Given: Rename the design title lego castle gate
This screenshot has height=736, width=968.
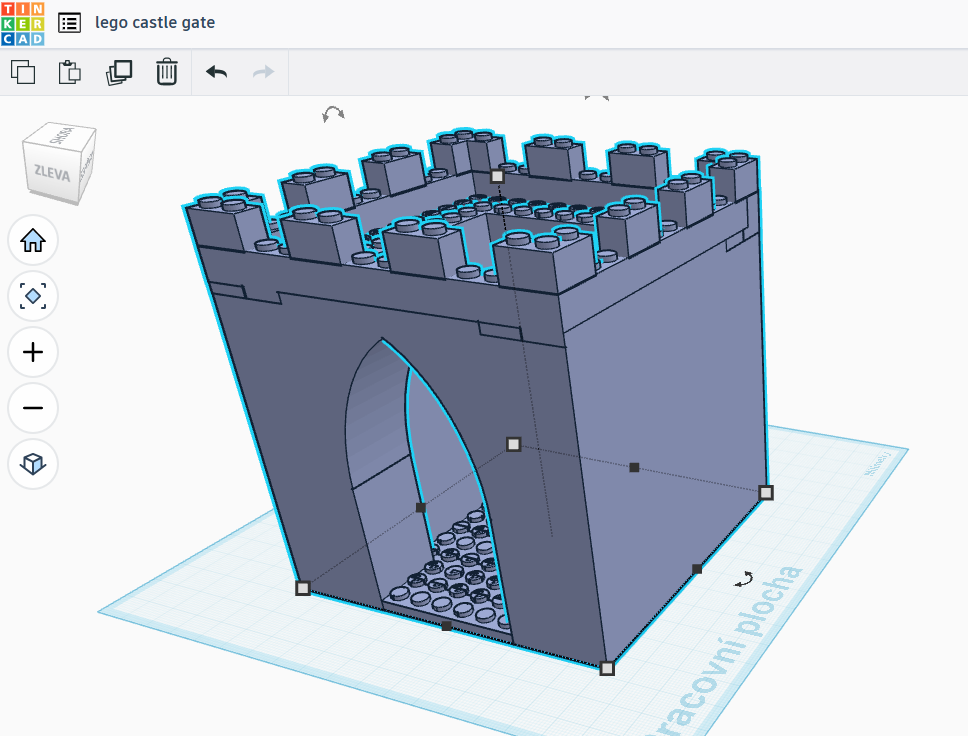Looking at the screenshot, I should 155,23.
